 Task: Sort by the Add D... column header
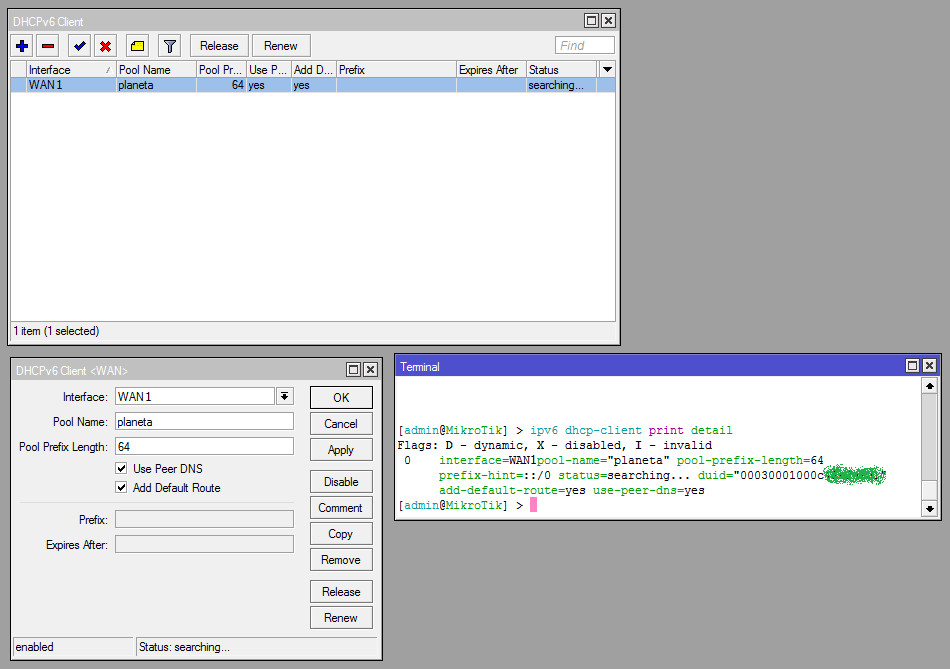(x=313, y=70)
